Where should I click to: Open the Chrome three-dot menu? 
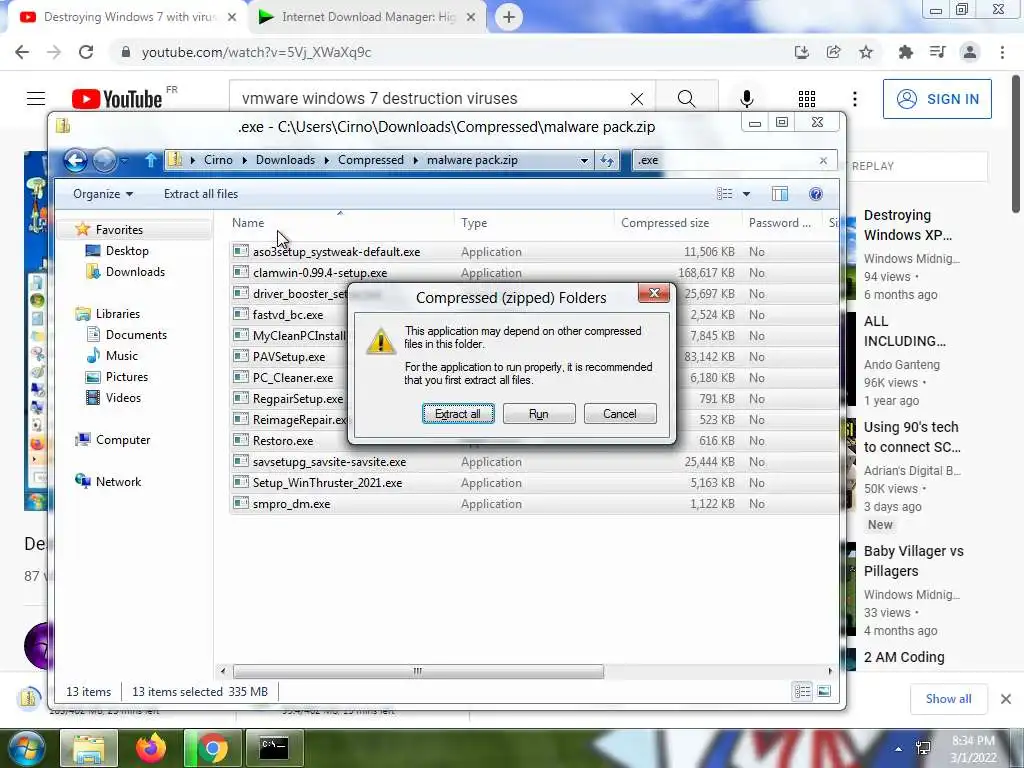point(1002,52)
